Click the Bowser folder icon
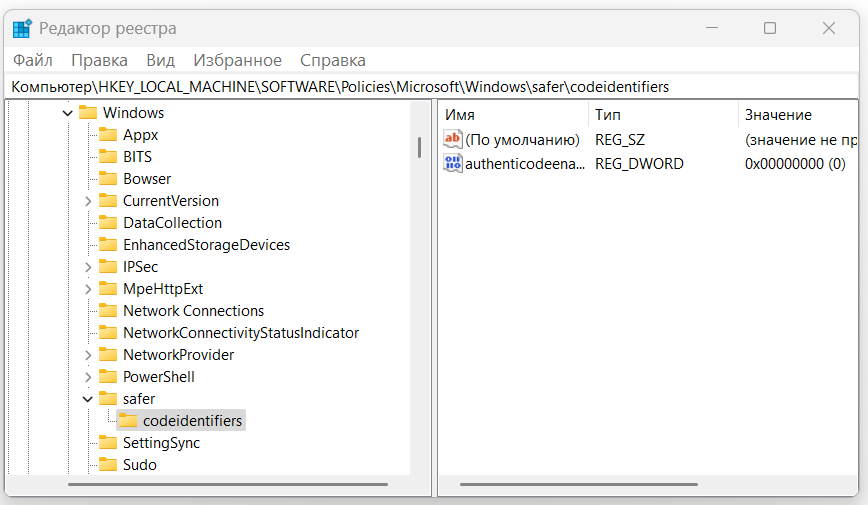 coord(108,178)
